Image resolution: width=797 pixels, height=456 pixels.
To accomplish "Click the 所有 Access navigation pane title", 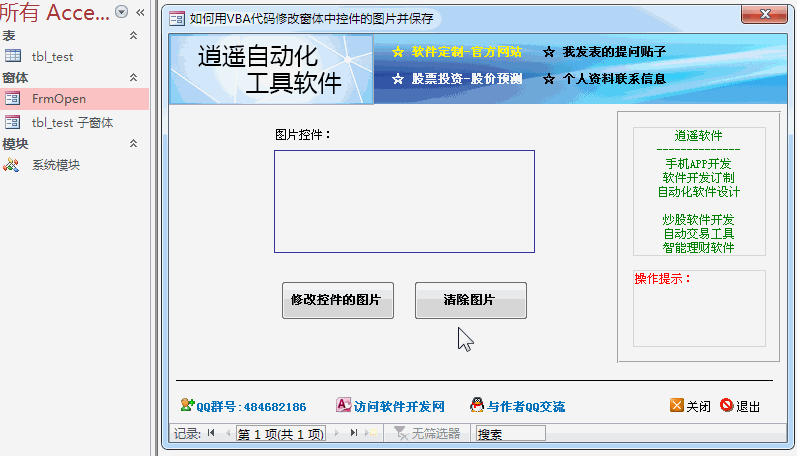I will tap(55, 12).
